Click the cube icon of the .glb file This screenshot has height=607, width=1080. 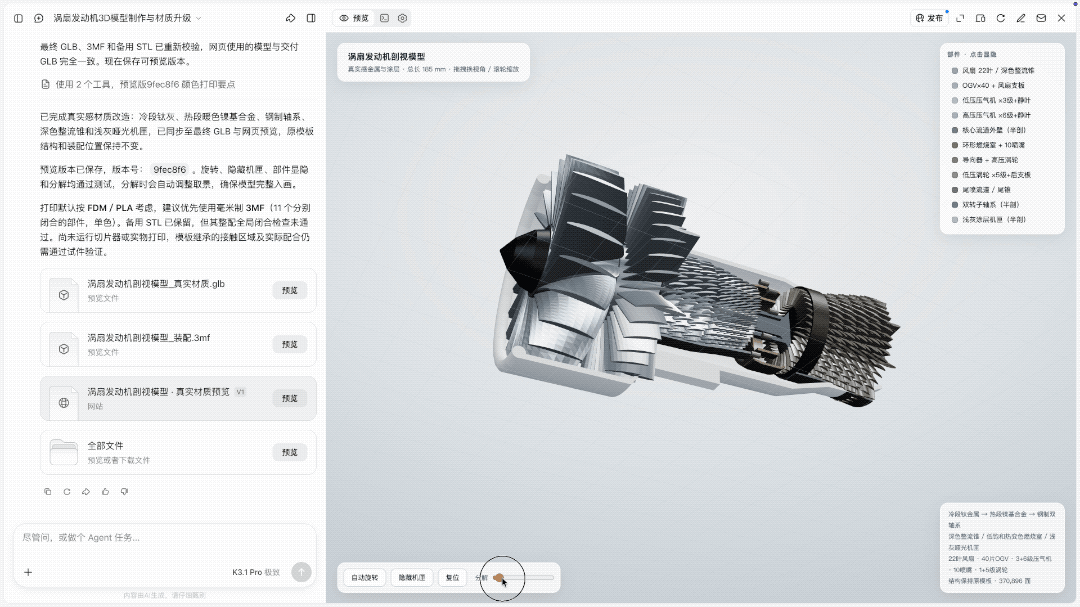point(64,294)
